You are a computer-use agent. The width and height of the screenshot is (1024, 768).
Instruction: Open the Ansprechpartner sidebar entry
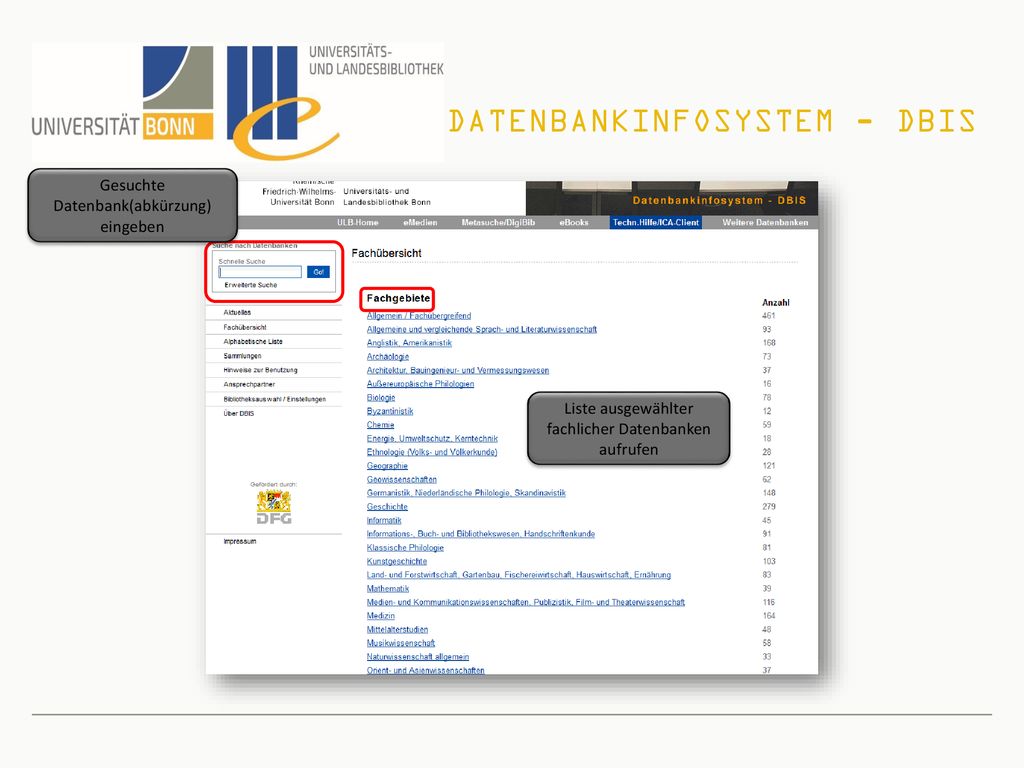[x=249, y=385]
